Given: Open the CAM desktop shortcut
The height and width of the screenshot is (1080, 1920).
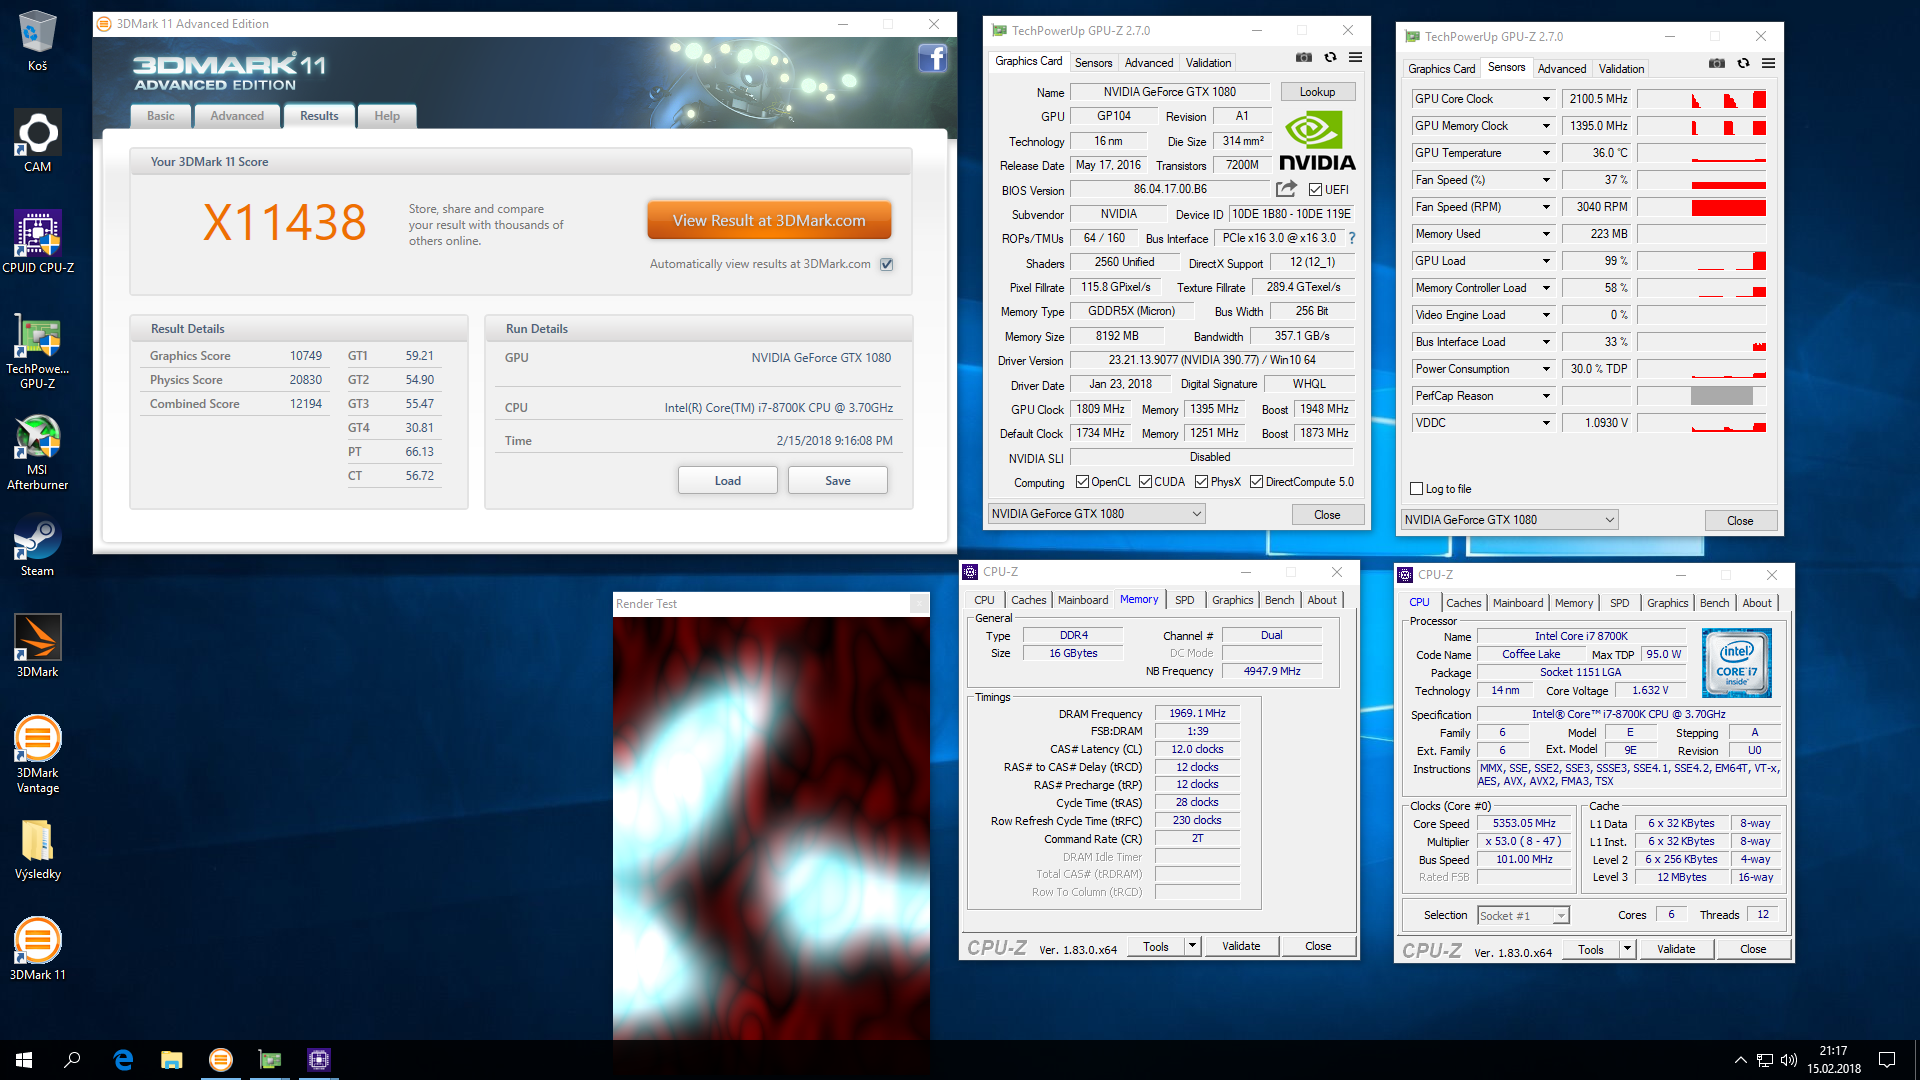Looking at the screenshot, I should [37, 141].
